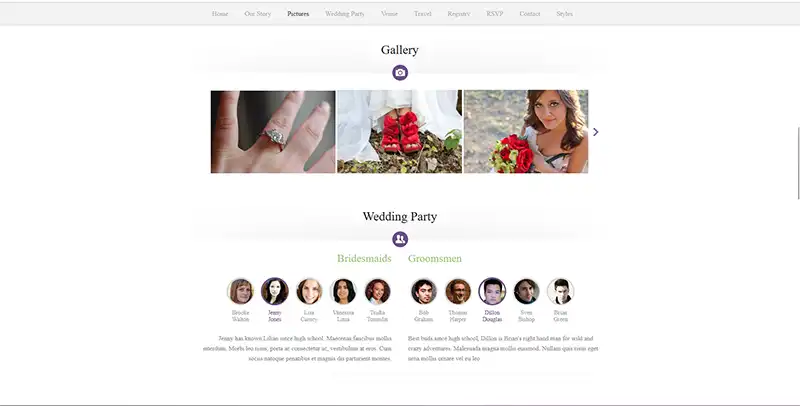Click the purple camera icon under Gallery
The width and height of the screenshot is (800, 406).
400,72
